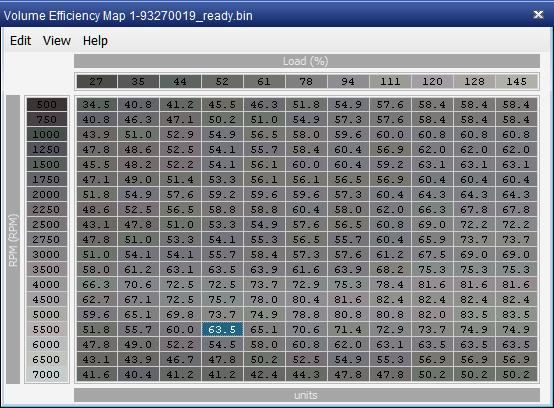Viewport: 554px width, 408px height.
Task: Click the Load column header 27
Action: coord(96,82)
